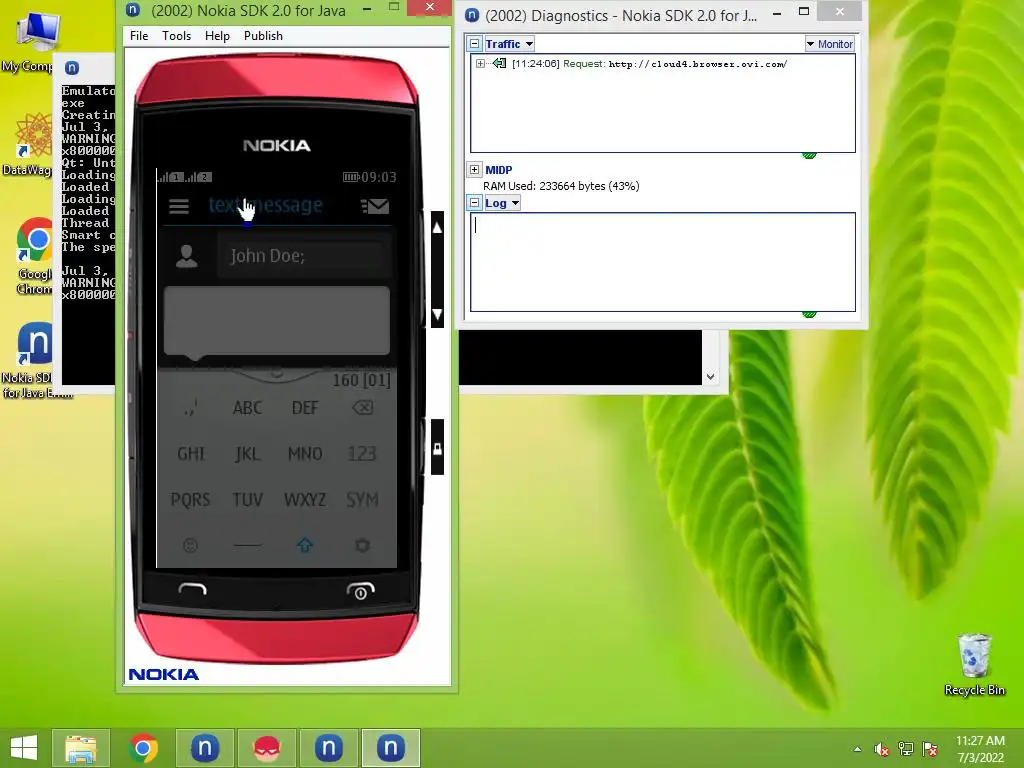Tap the 123 numeric mode key
The image size is (1024, 768).
click(x=362, y=453)
